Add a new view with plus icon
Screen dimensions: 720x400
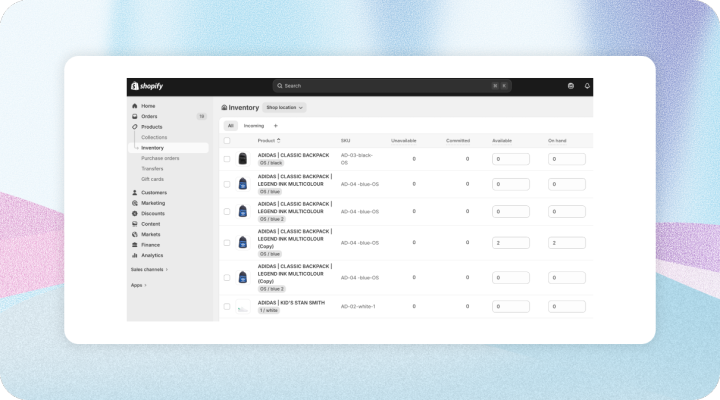[x=276, y=126]
